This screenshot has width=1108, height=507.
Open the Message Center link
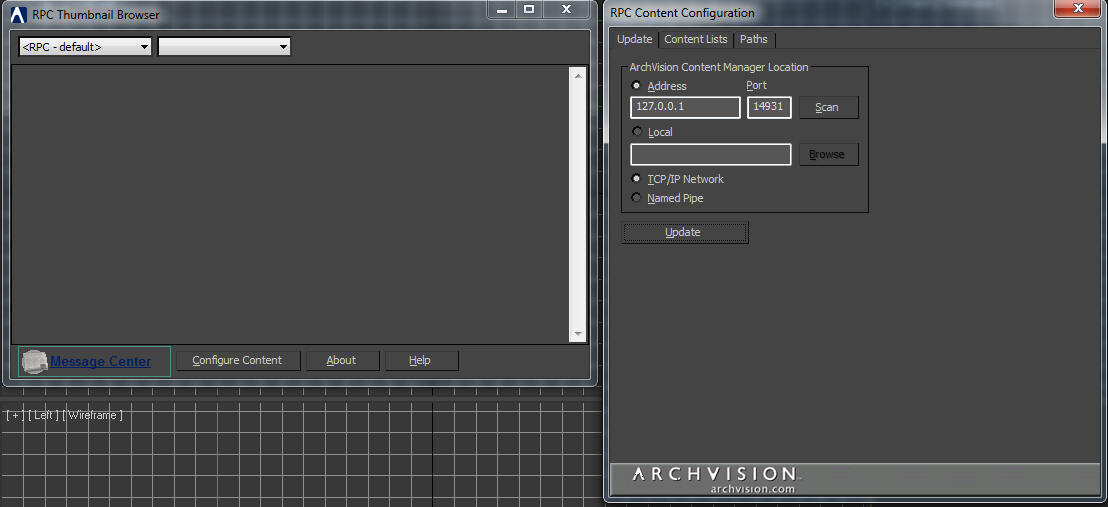coord(100,361)
